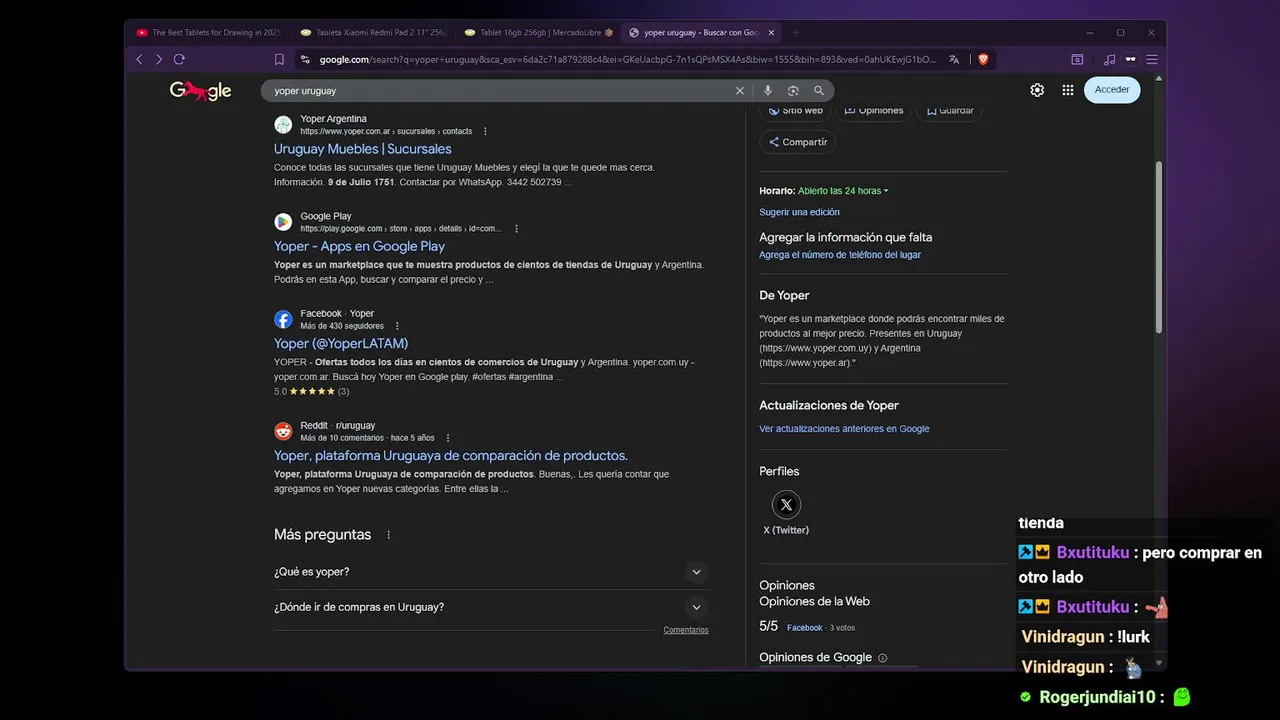Click username Bxutituku saying pero comprar
The width and height of the screenshot is (1280, 720).
(1092, 553)
